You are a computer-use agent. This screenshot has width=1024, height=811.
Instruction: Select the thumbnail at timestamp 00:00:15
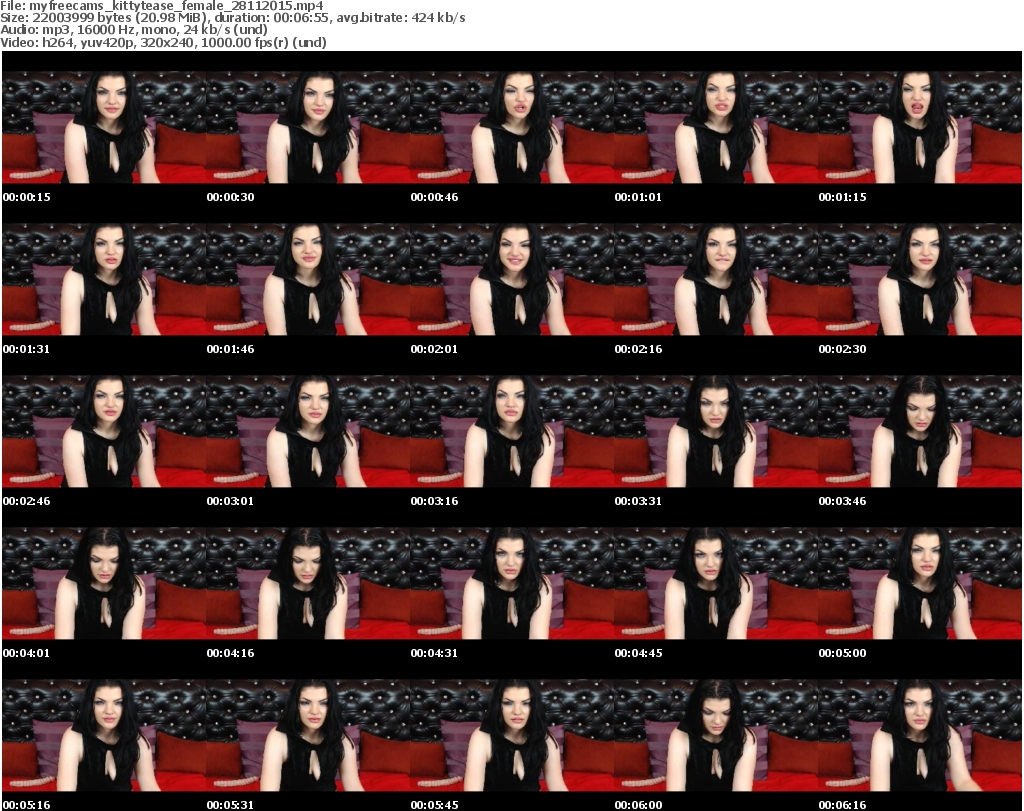(104, 127)
